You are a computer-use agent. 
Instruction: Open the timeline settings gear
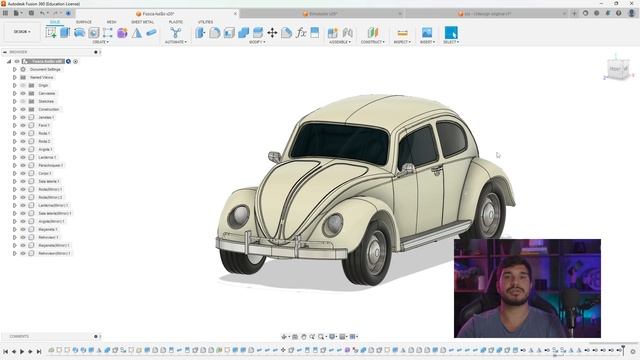click(x=633, y=351)
